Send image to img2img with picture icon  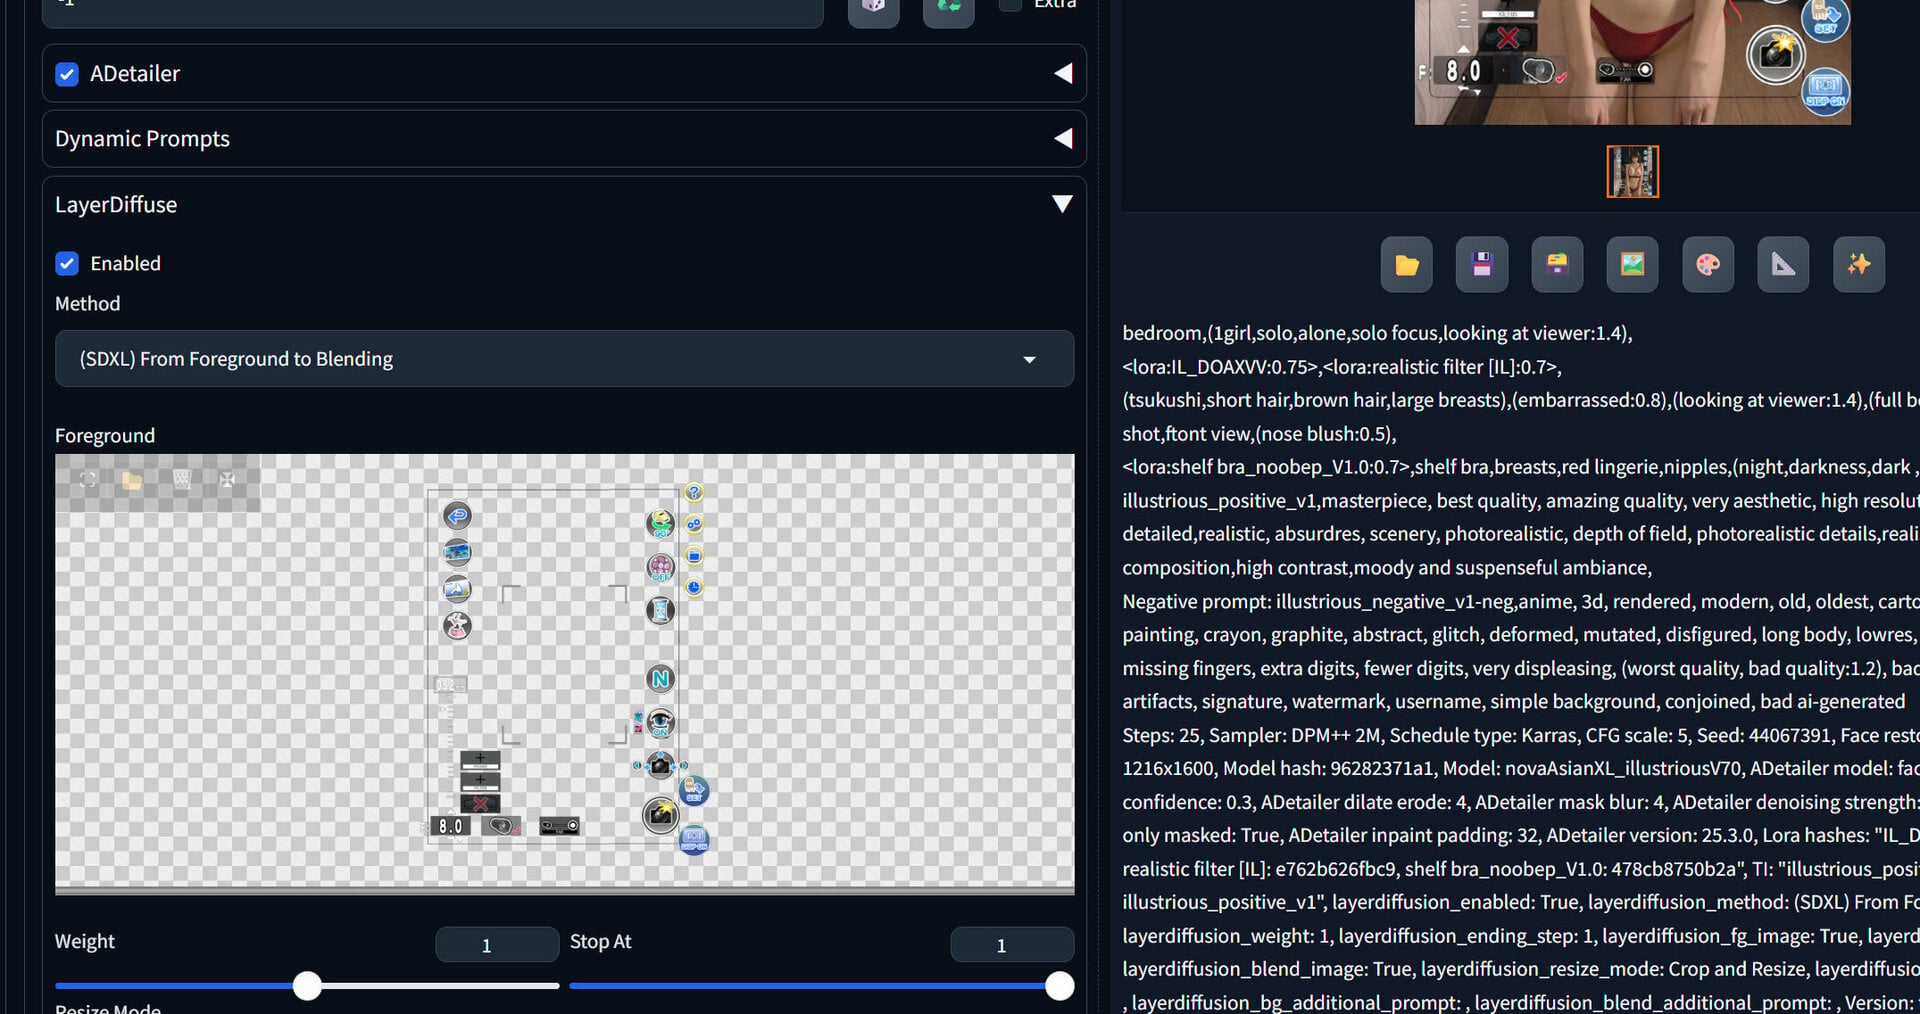[1632, 264]
